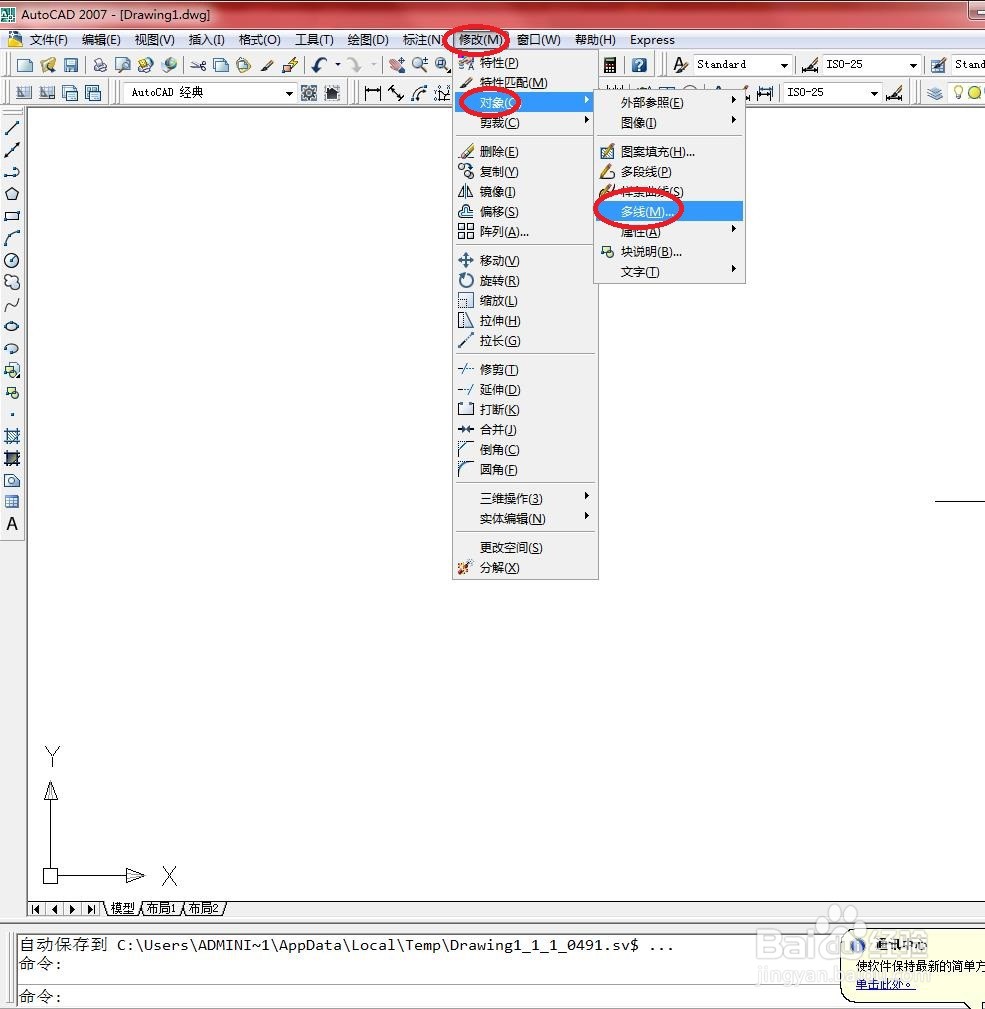Expand the Undo history dropdown arrow

tap(337, 64)
